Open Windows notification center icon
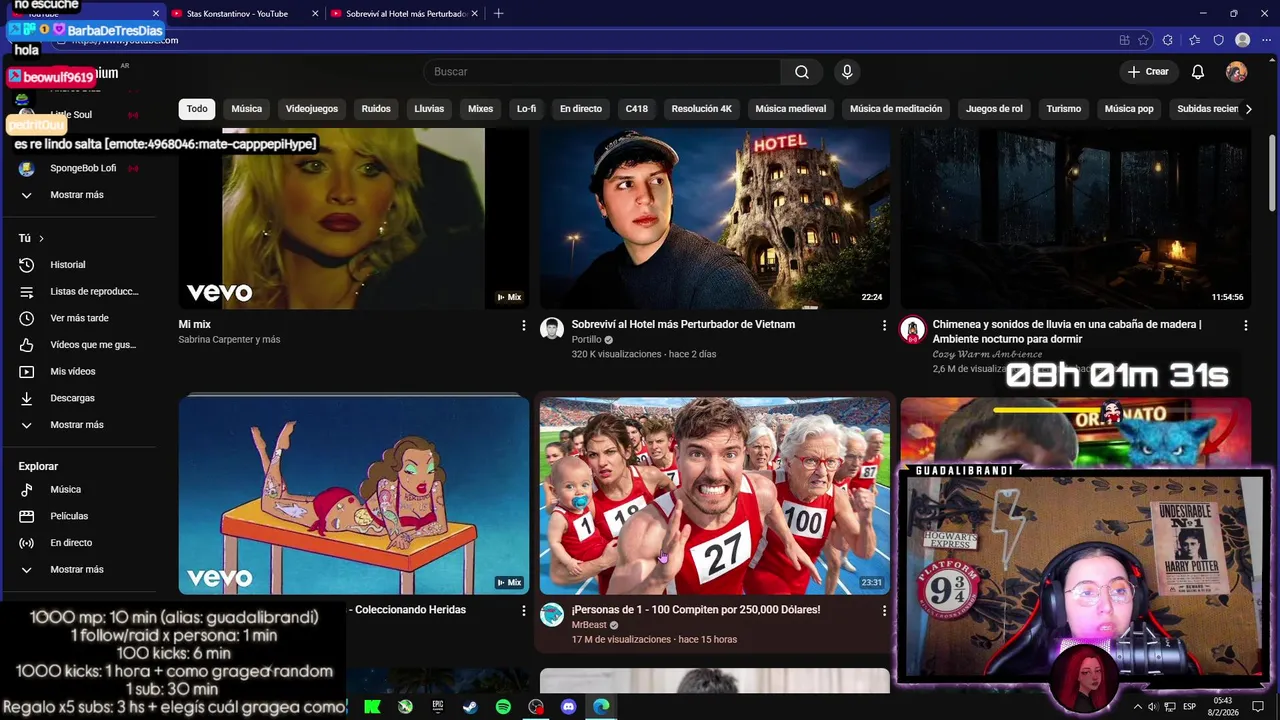Image resolution: width=1280 pixels, height=720 pixels. point(1258,707)
